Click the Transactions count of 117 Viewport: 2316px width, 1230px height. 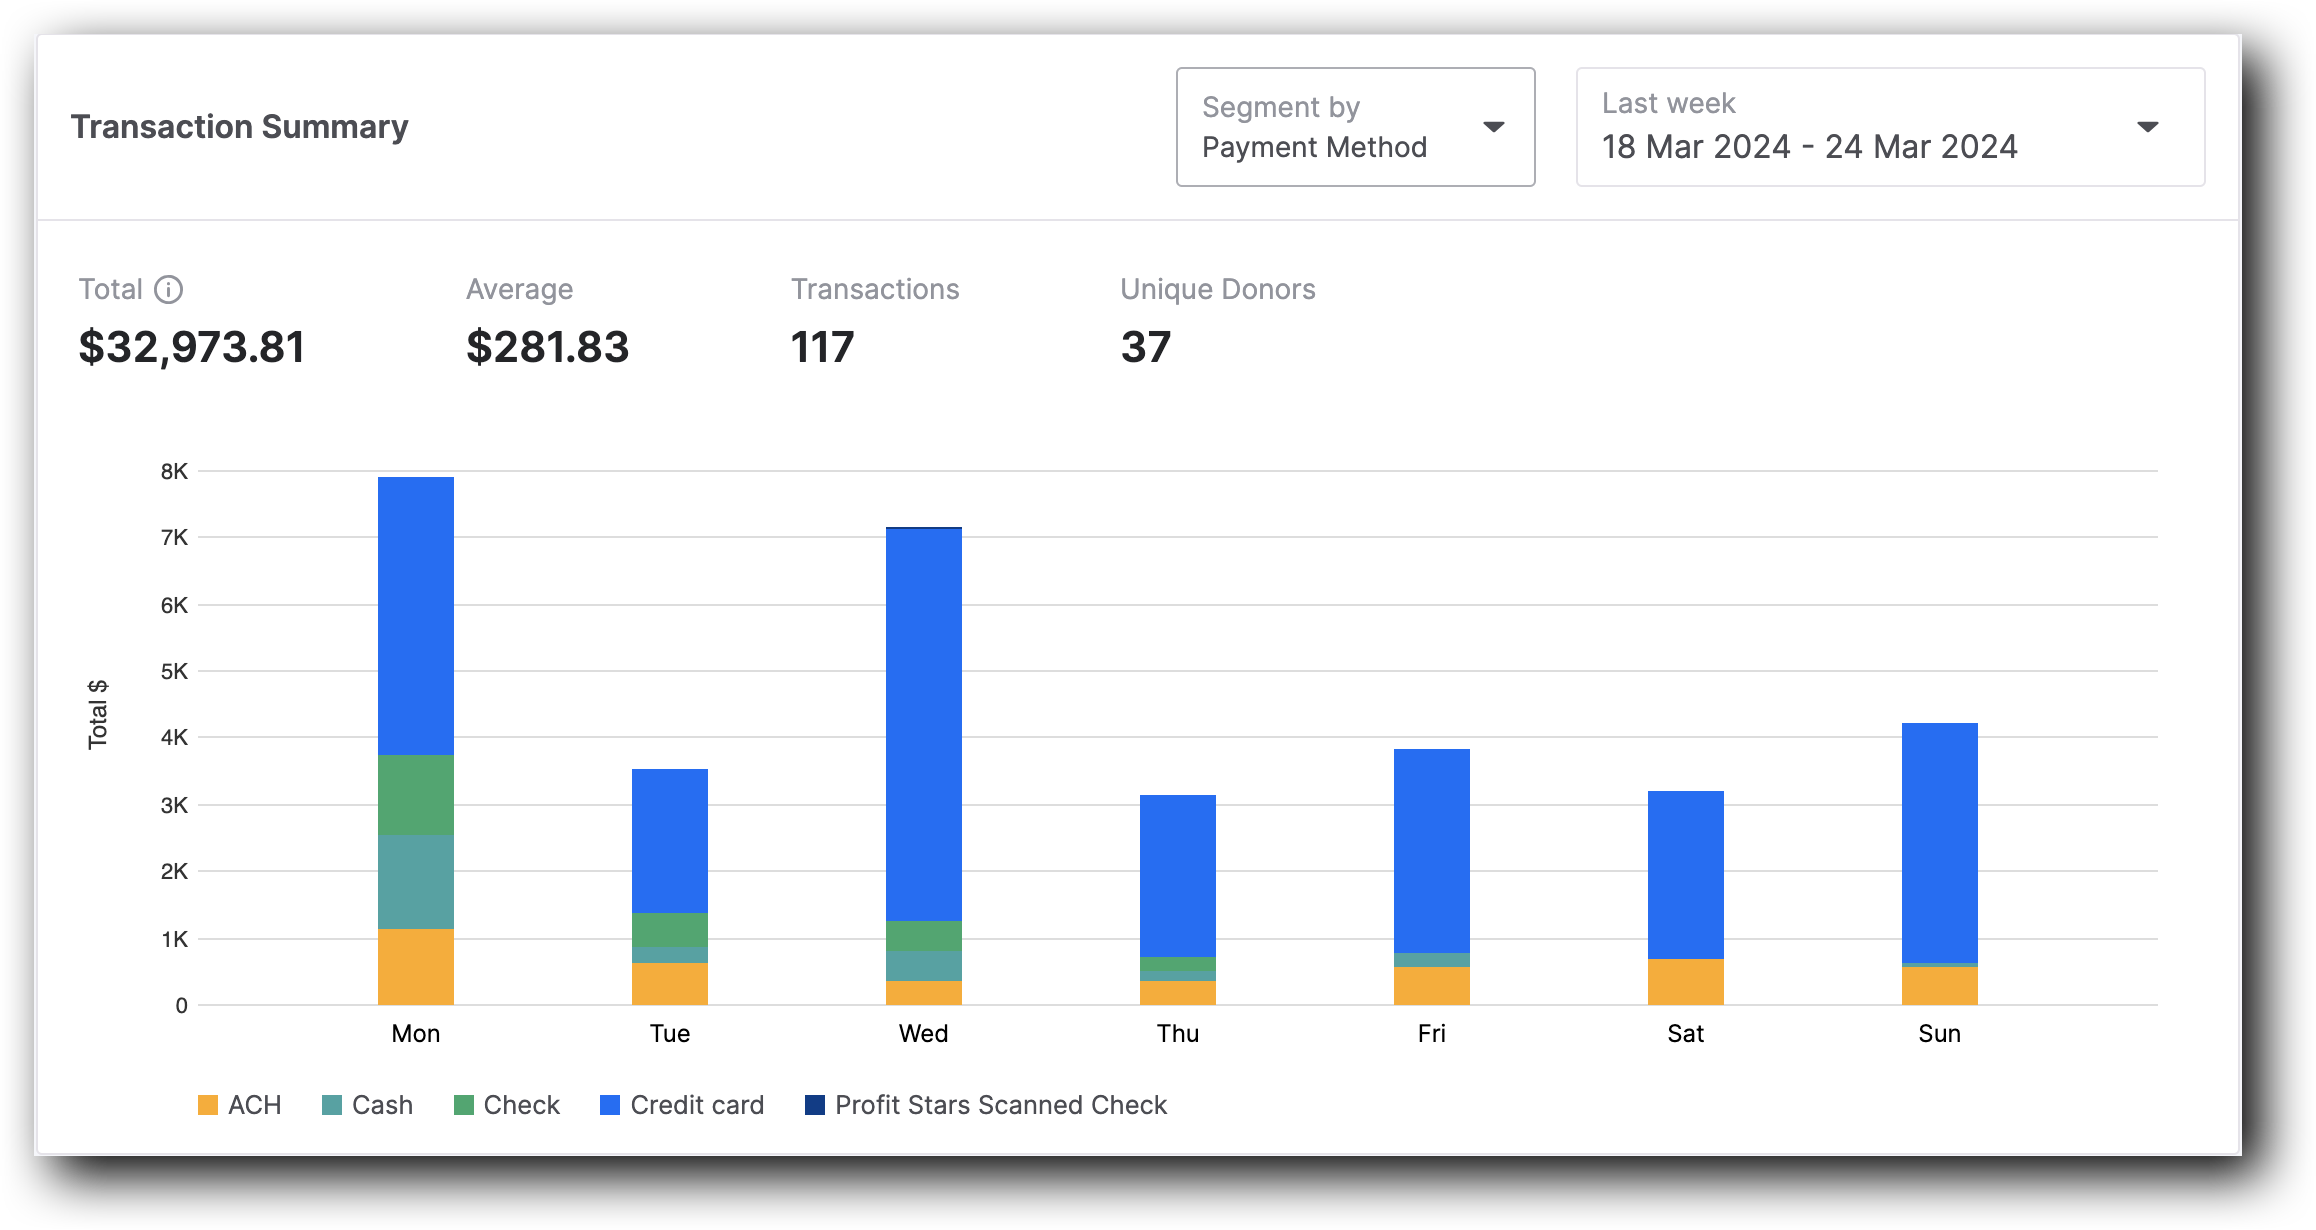tap(821, 347)
